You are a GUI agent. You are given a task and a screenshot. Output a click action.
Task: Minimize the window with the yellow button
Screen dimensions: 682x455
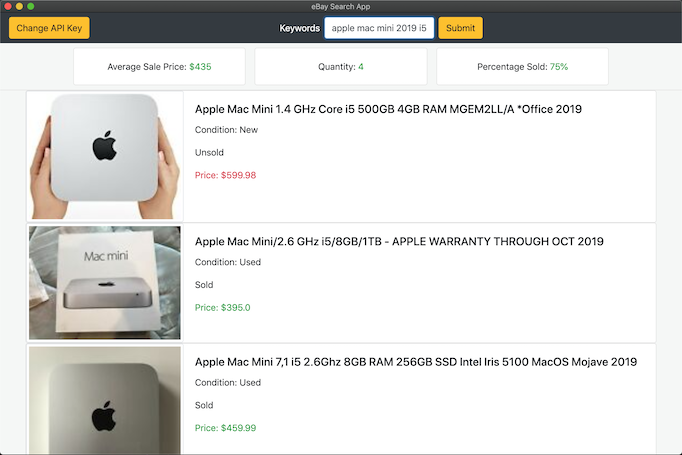click(x=19, y=6)
